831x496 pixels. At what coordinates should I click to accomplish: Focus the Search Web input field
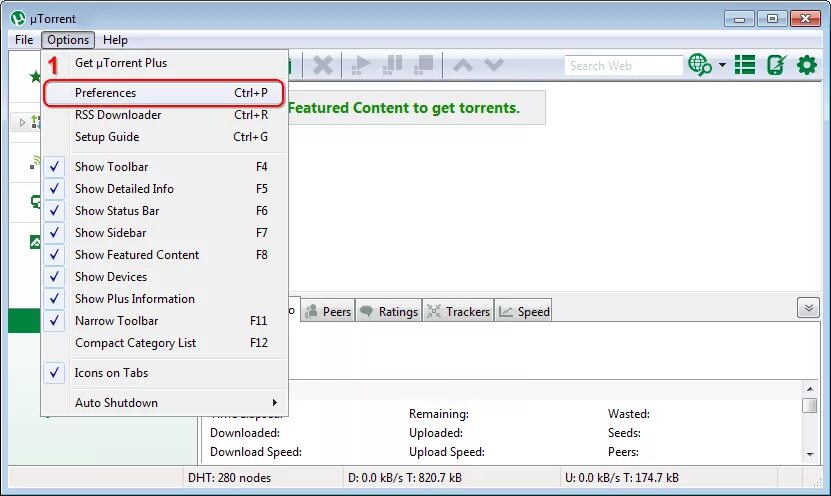pyautogui.click(x=623, y=66)
